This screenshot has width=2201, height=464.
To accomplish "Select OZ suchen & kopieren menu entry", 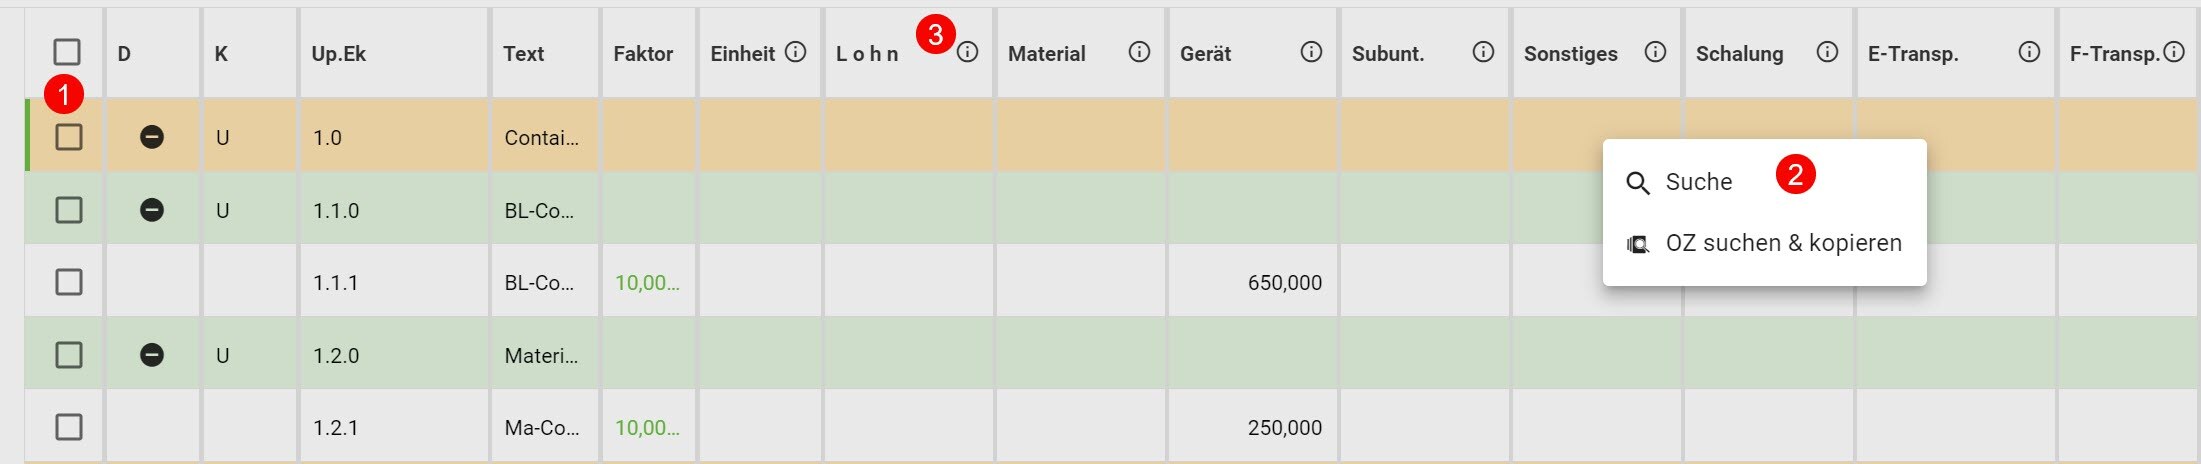I will (1782, 243).
